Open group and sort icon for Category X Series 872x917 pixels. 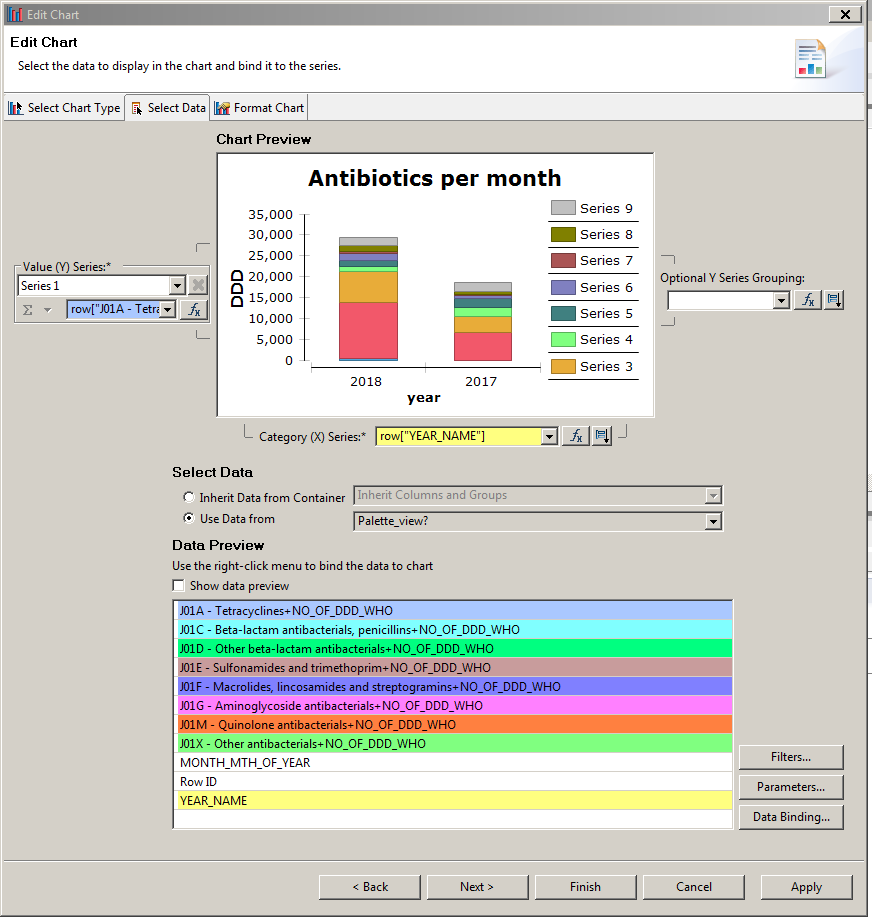[x=601, y=436]
